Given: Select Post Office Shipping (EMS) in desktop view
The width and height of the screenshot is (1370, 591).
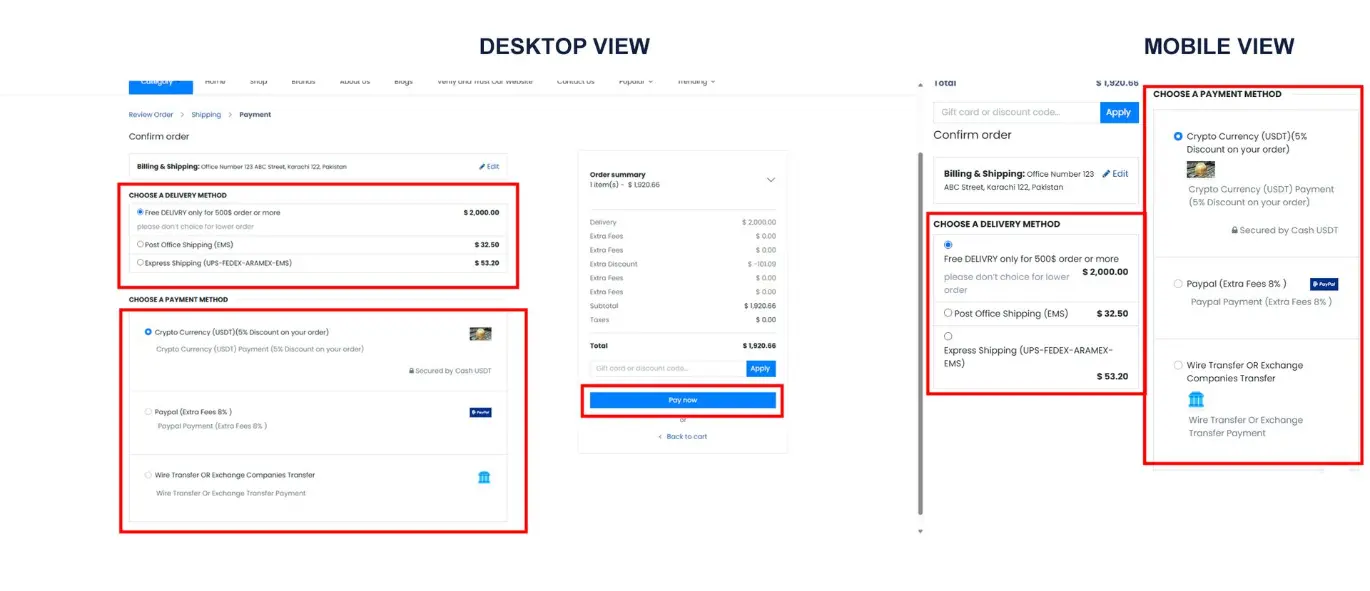Looking at the screenshot, I should [140, 244].
